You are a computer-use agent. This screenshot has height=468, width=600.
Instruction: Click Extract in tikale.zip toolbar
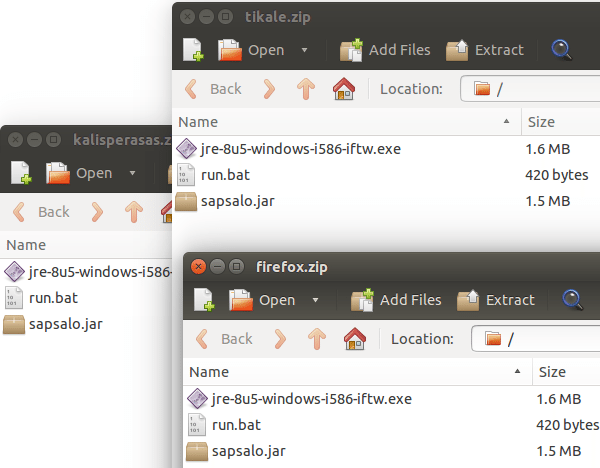pos(485,50)
